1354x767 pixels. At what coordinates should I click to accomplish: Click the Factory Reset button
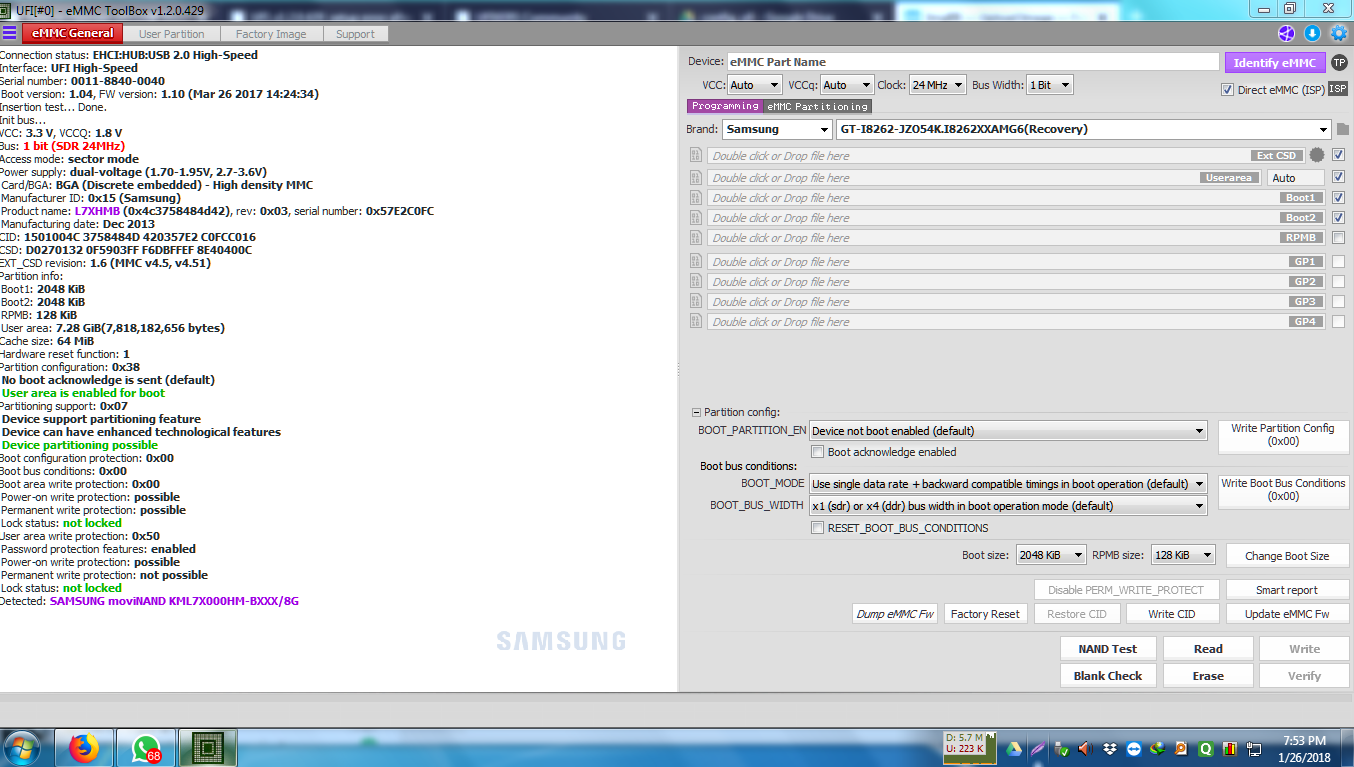coord(985,614)
